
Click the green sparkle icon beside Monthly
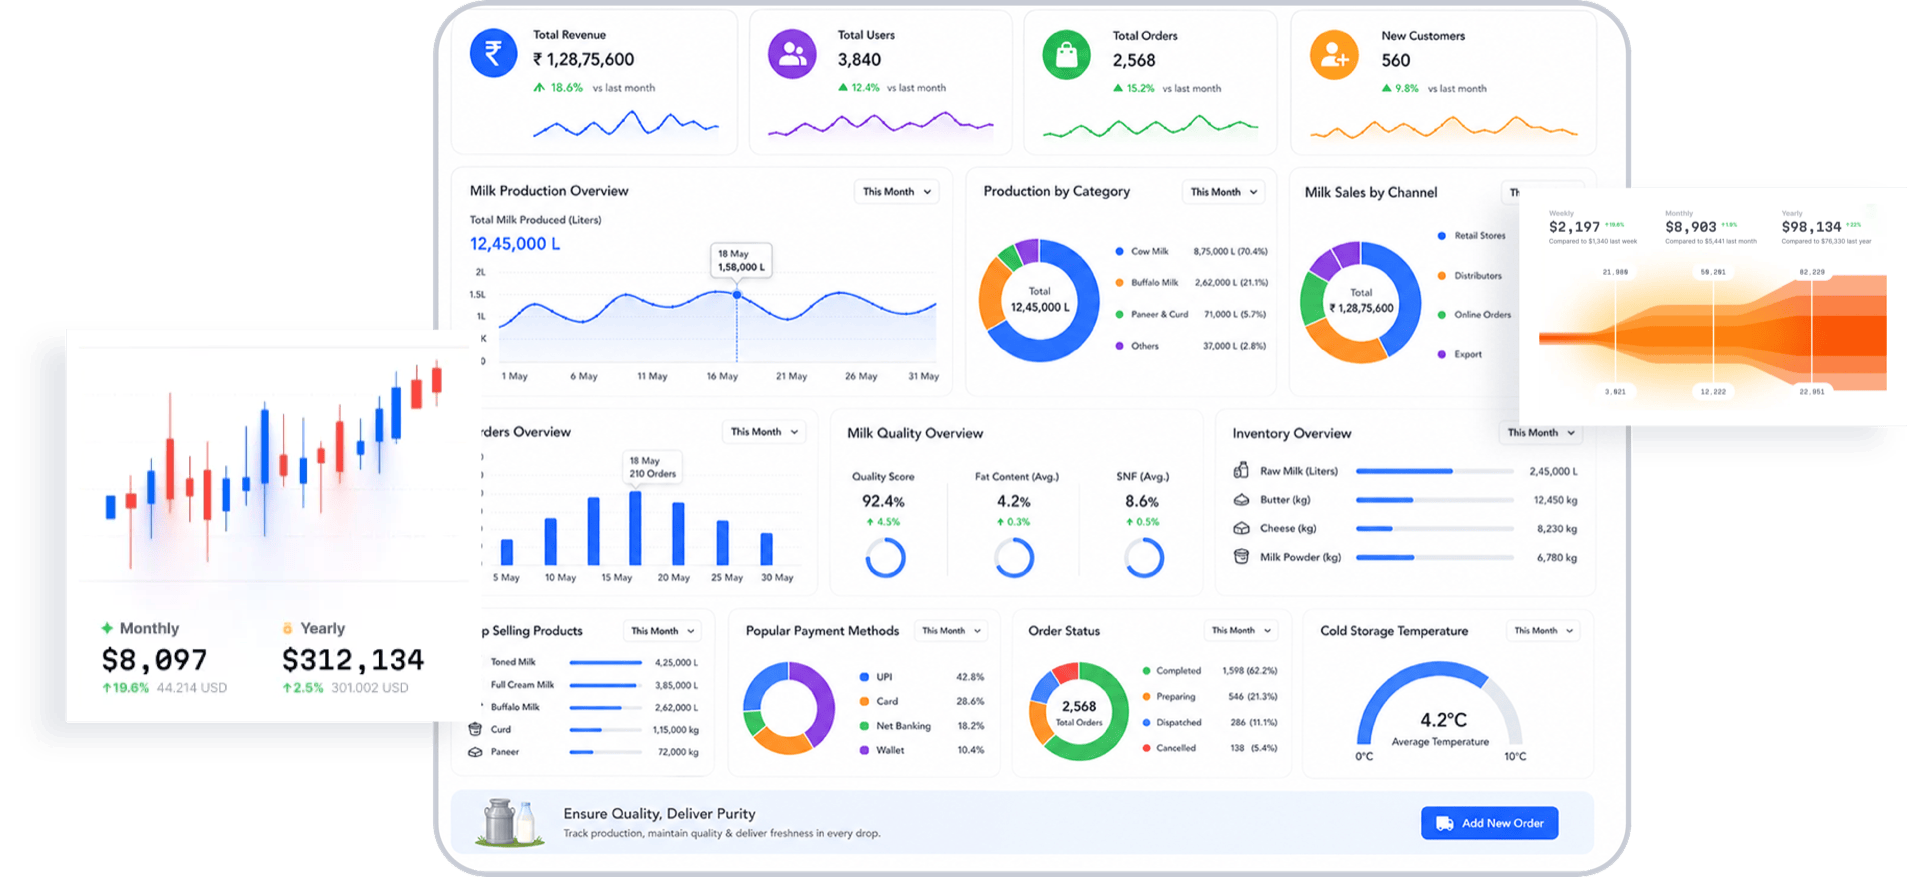pos(107,628)
